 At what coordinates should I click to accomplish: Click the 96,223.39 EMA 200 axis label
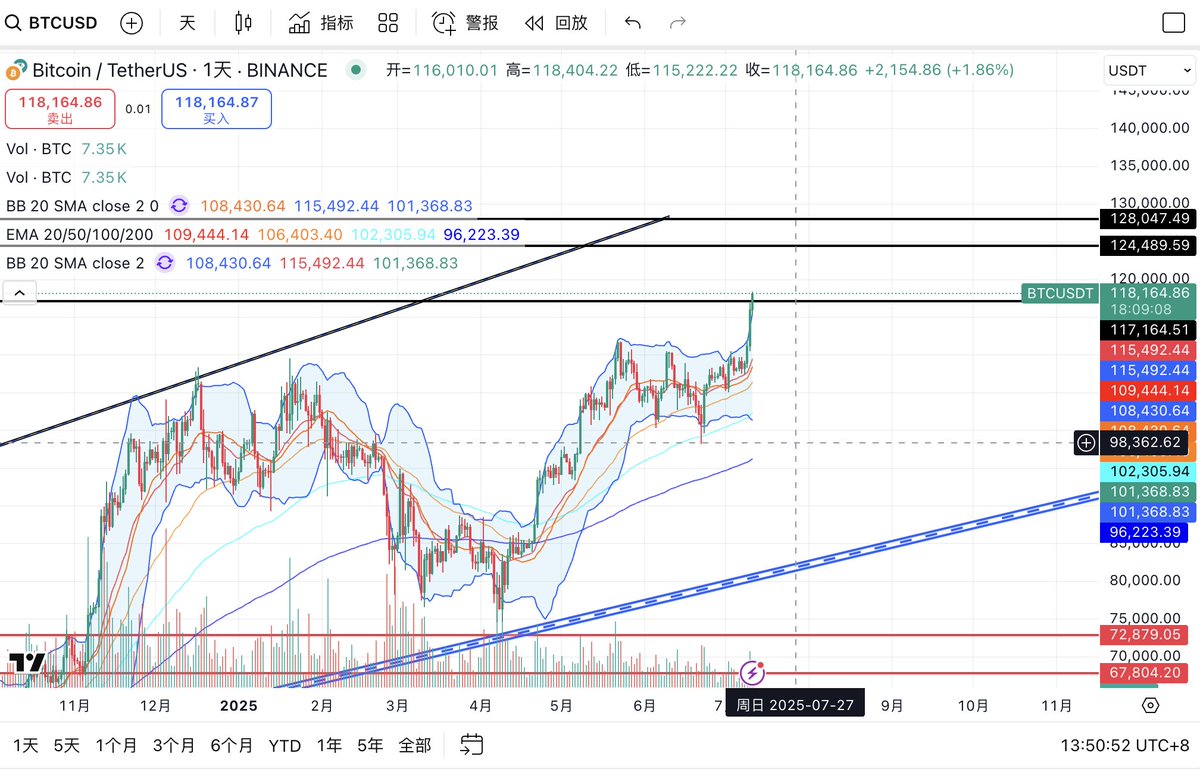coord(1146,533)
